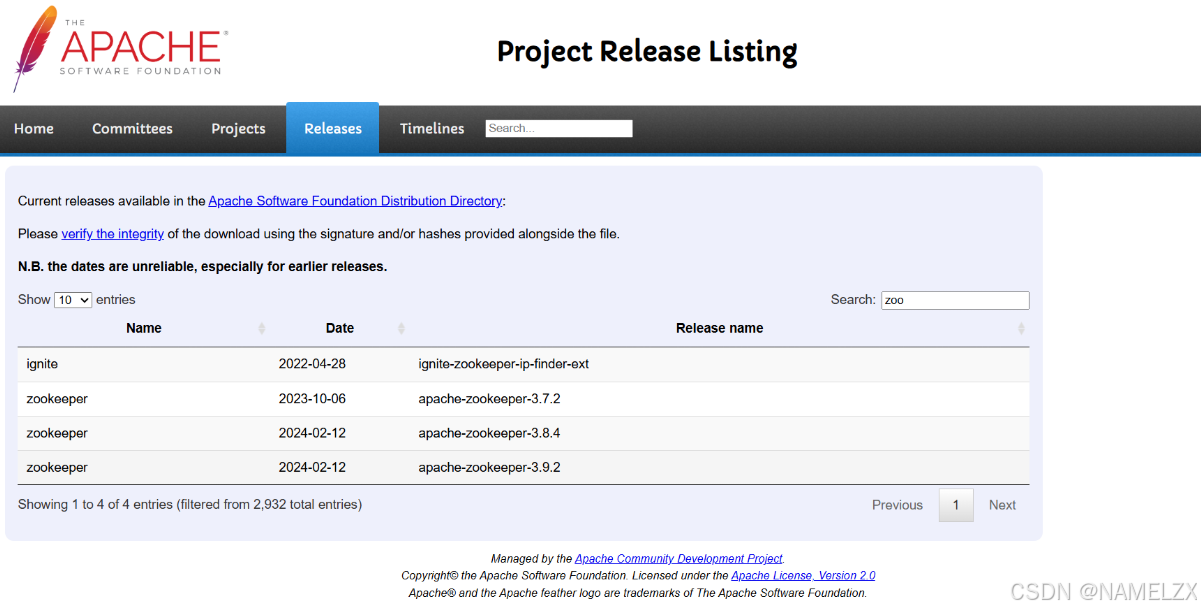The image size is (1201, 611).
Task: Go to the Home menu item
Action: tap(34, 129)
